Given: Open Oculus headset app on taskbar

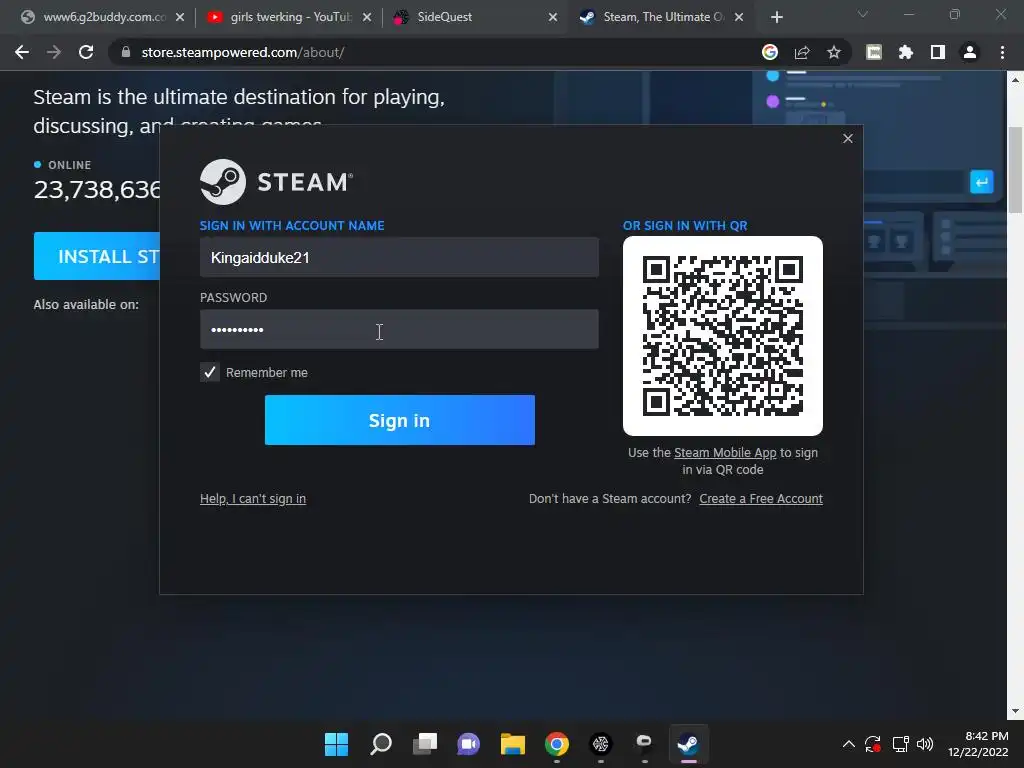Looking at the screenshot, I should (644, 744).
